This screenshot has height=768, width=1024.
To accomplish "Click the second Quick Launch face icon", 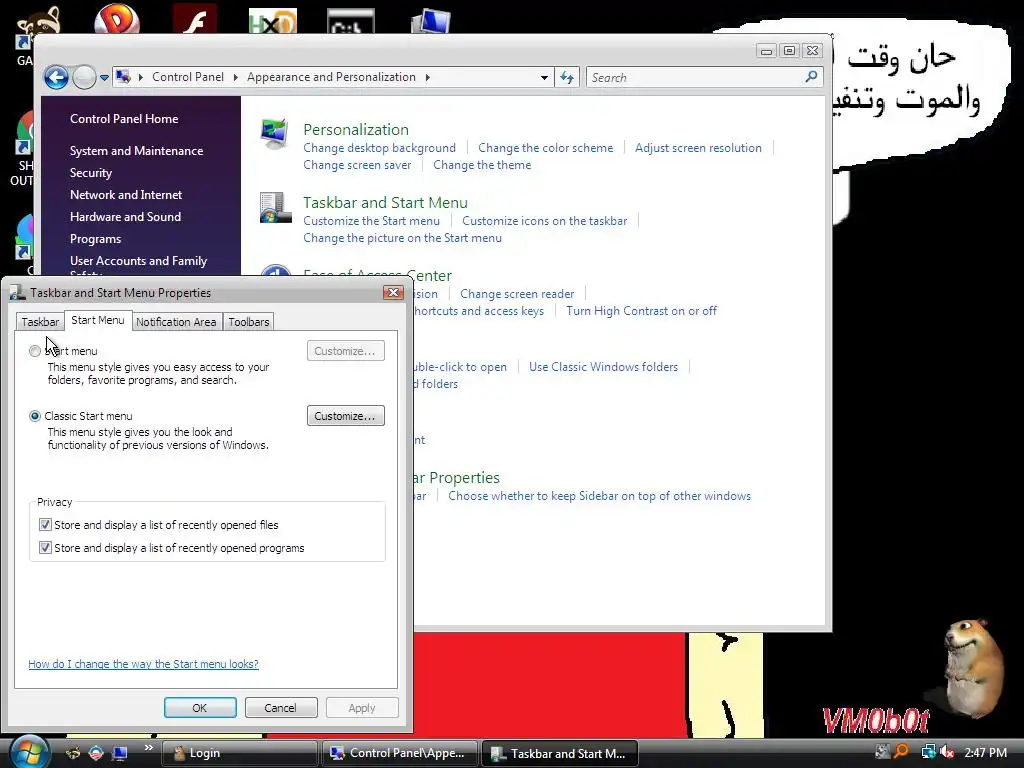I will (x=96, y=753).
